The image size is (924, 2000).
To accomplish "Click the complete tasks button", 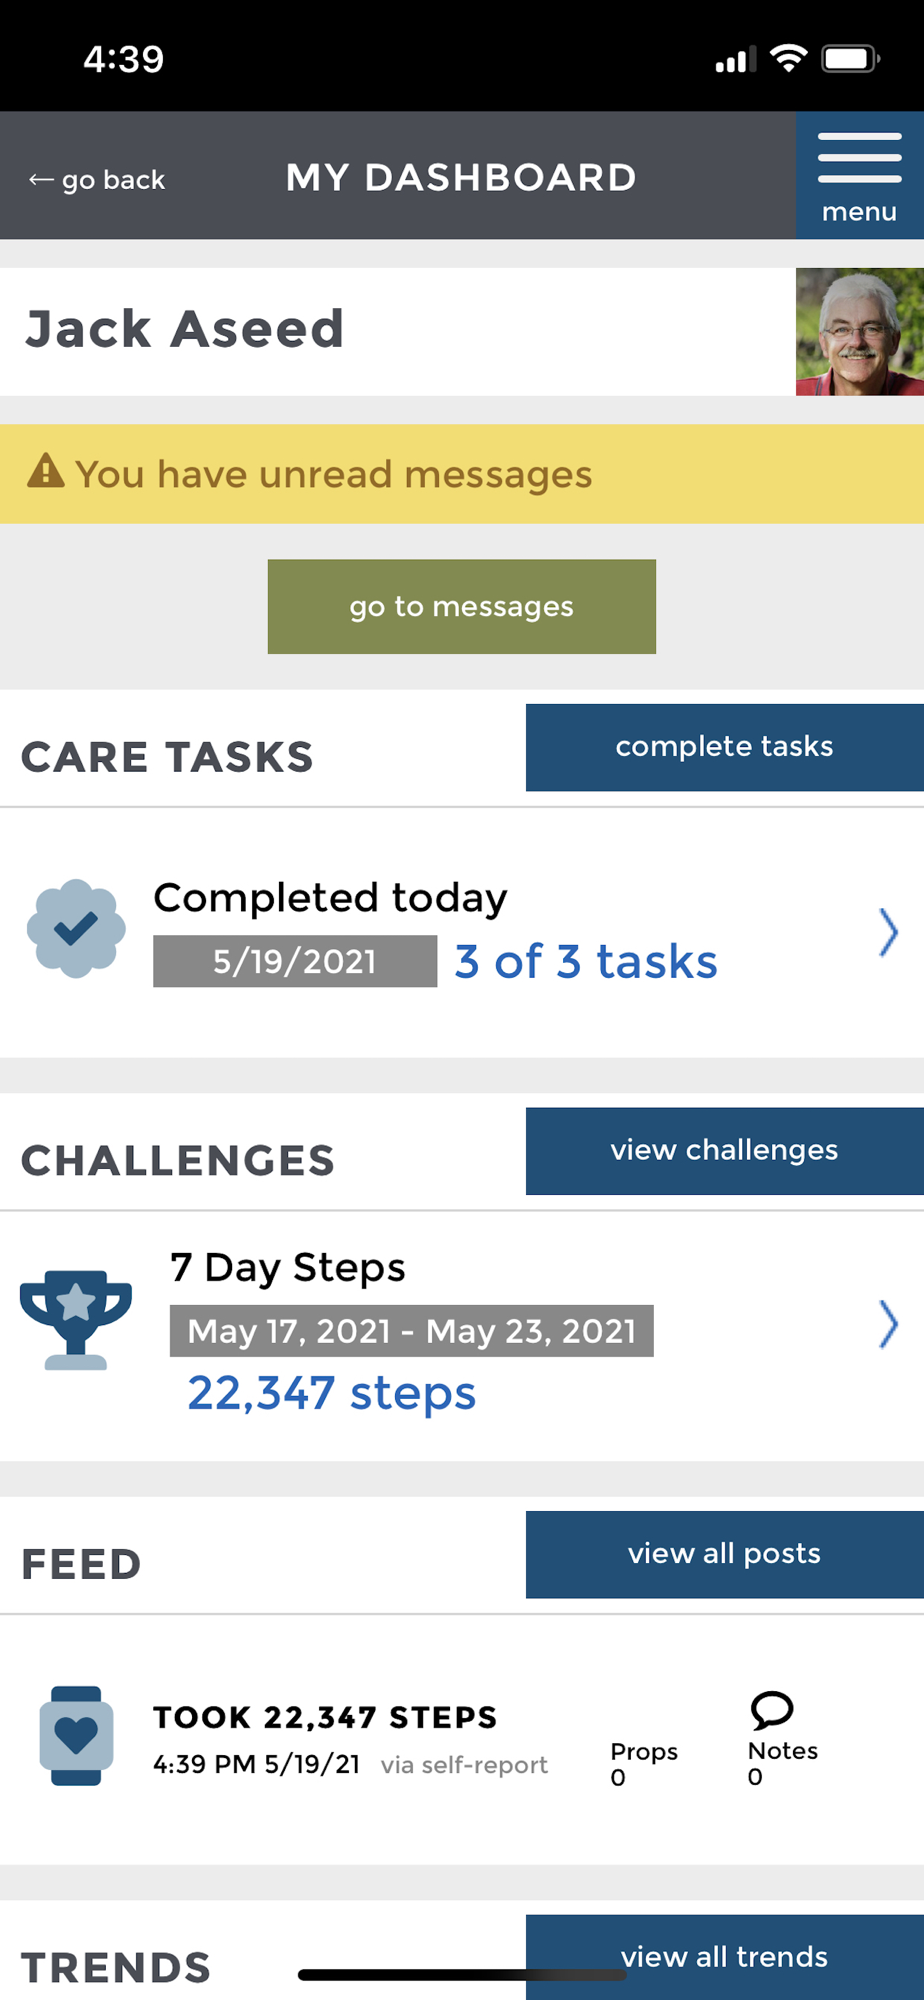I will coord(725,747).
